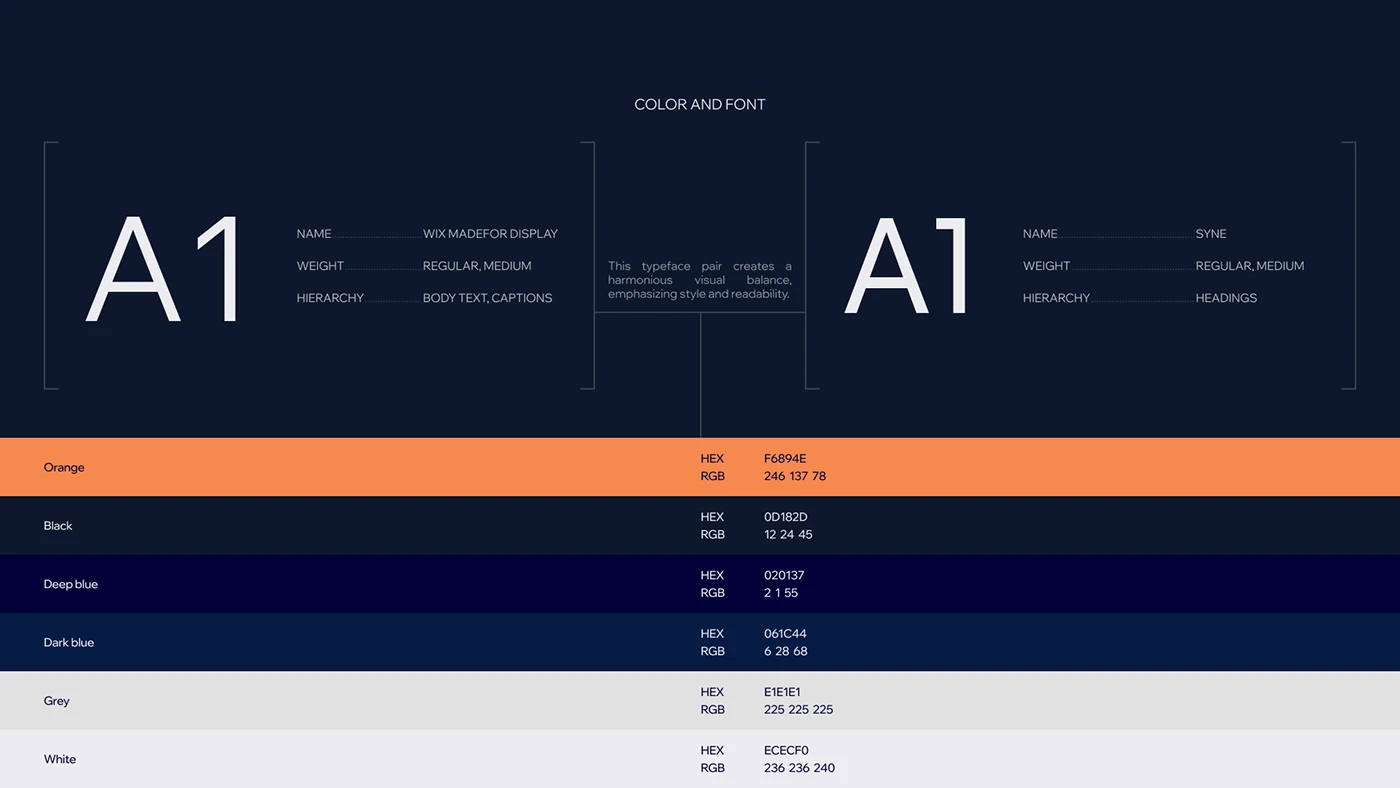Viewport: 1400px width, 788px height.
Task: Click the SYNE font name
Action: [x=1210, y=234]
